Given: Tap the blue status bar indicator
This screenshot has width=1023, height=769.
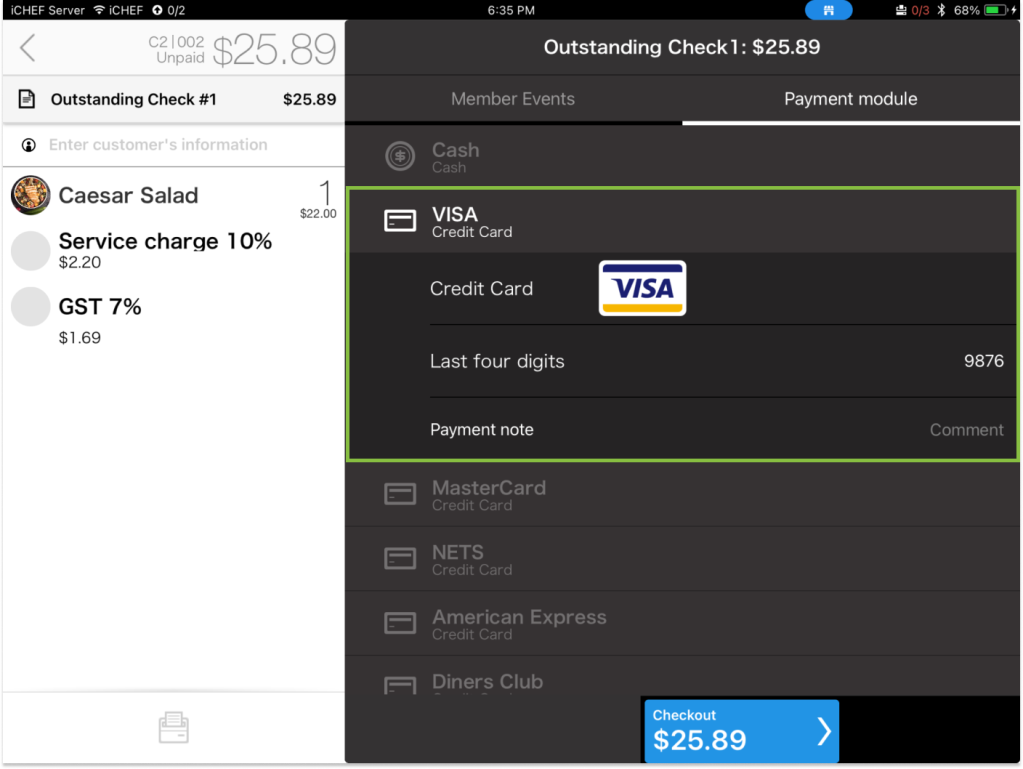Looking at the screenshot, I should tap(828, 10).
